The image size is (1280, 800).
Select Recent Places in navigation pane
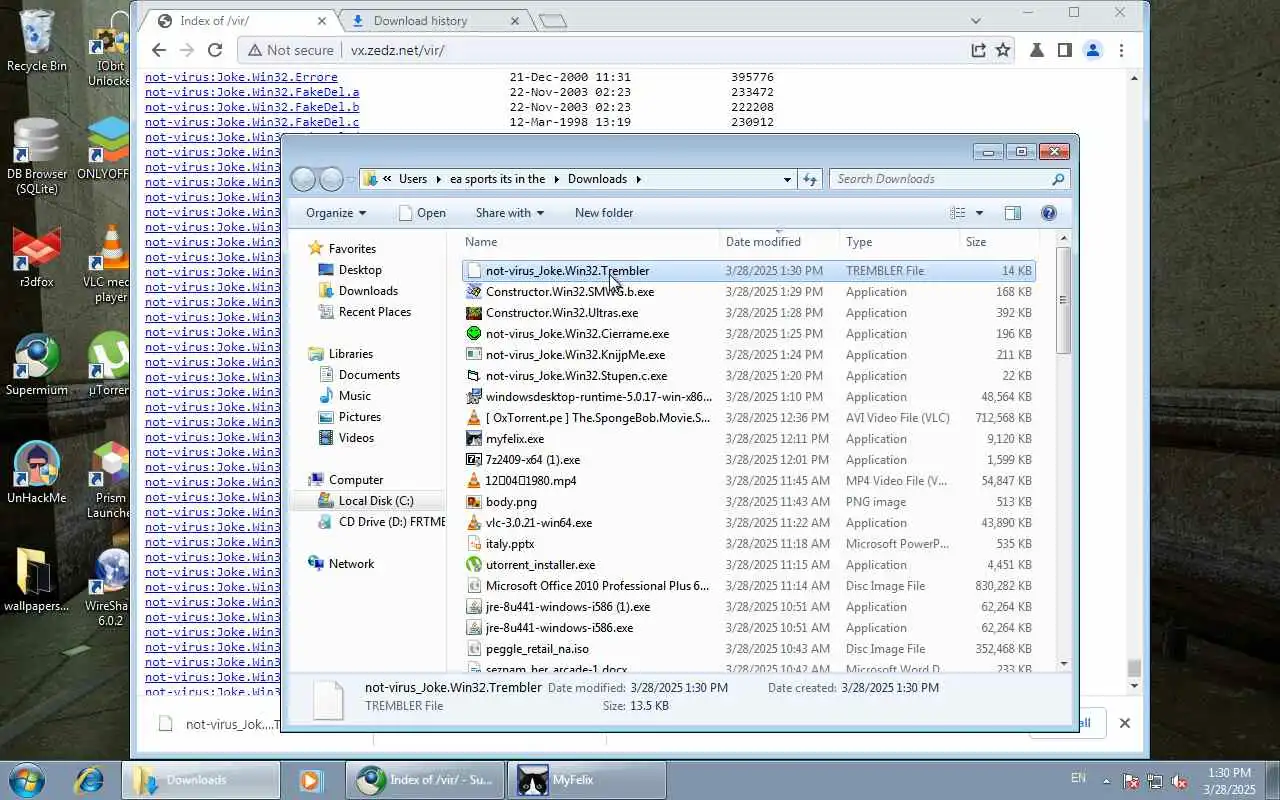(x=374, y=312)
